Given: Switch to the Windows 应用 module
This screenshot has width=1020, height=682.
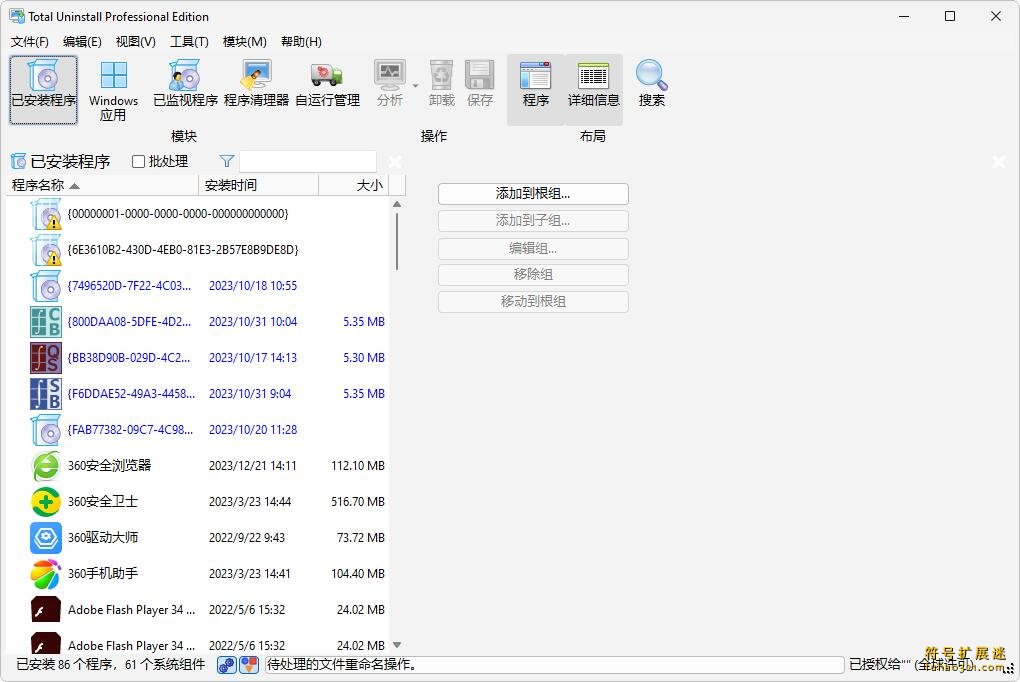Looking at the screenshot, I should coord(114,90).
